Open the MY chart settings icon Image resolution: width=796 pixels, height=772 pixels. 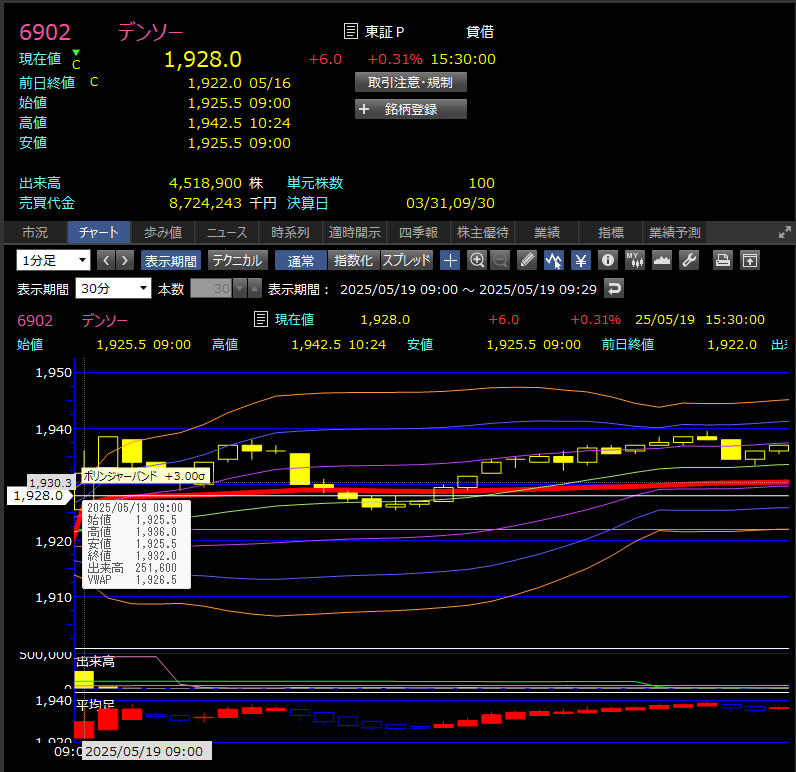coord(635,261)
